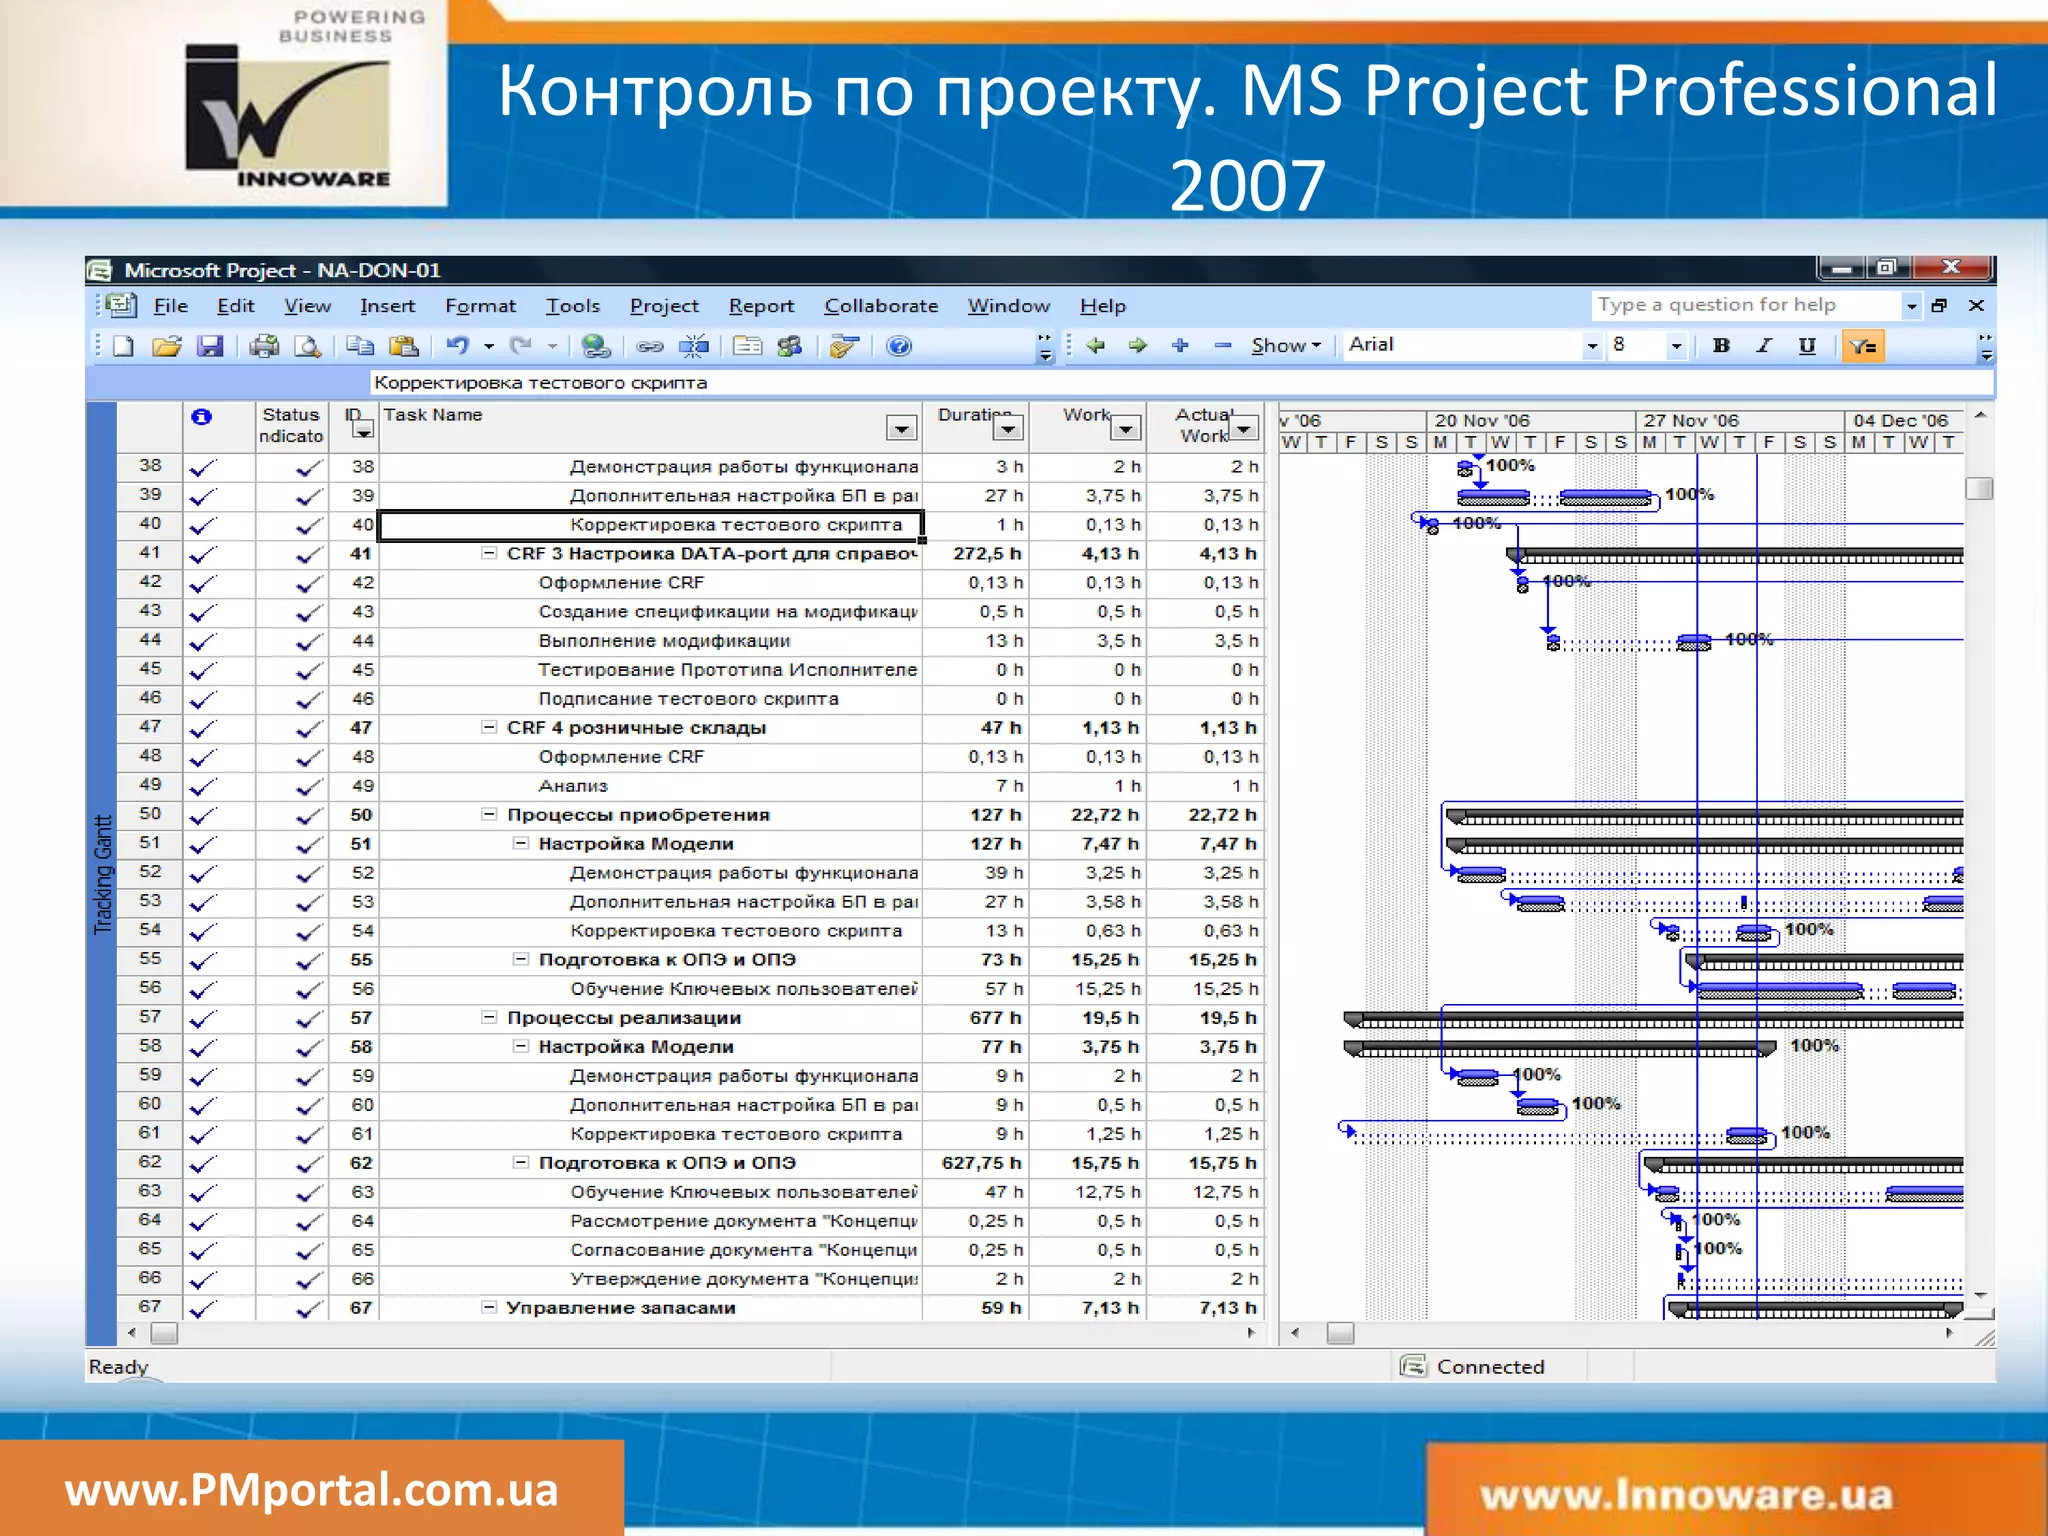Collapse Процессы реализации summary task
The width and height of the screenshot is (2048, 1536).
point(489,1017)
